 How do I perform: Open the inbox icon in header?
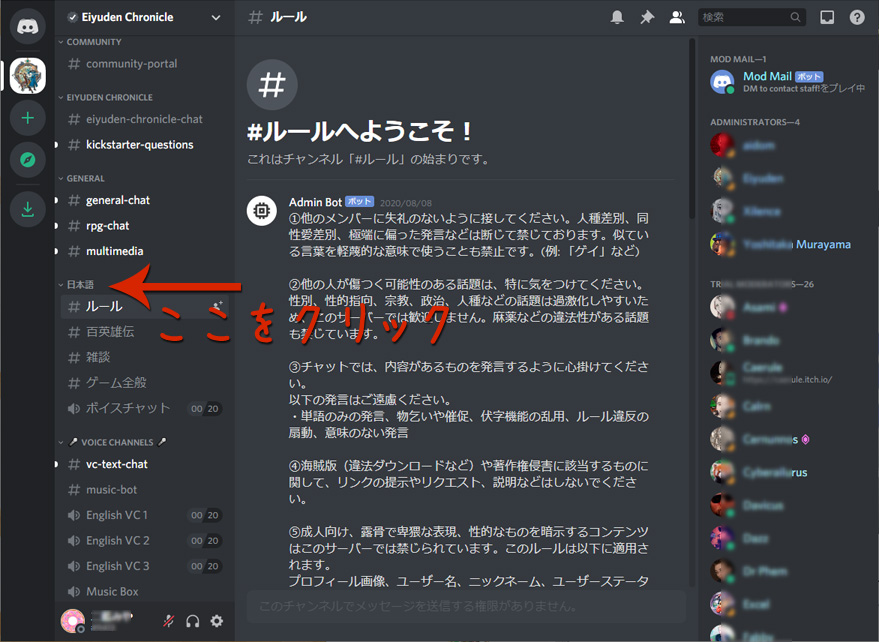click(x=827, y=17)
